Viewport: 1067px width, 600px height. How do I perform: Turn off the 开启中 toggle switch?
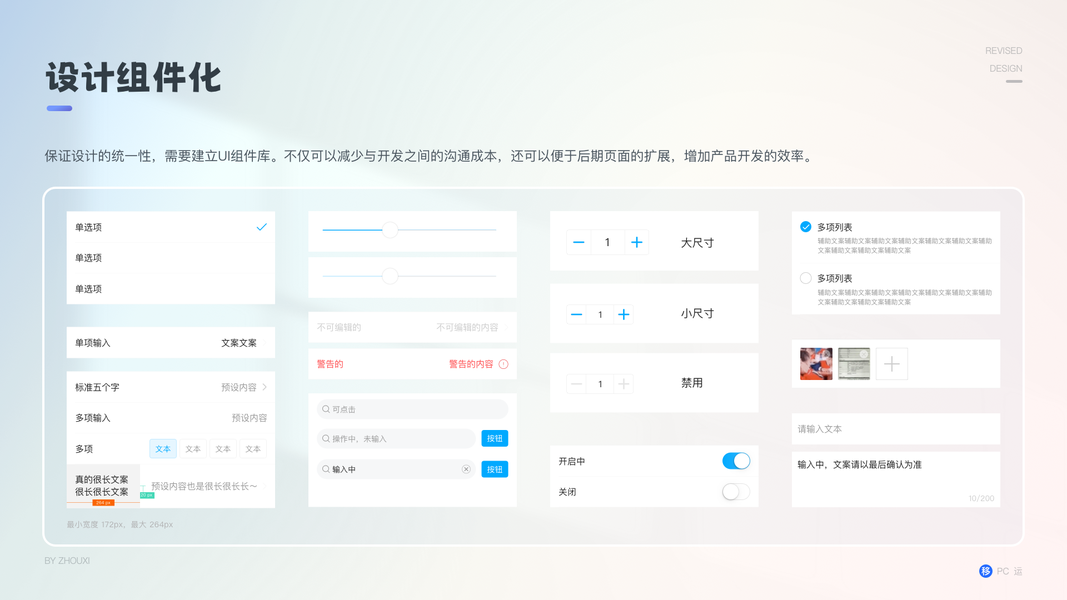coord(736,461)
